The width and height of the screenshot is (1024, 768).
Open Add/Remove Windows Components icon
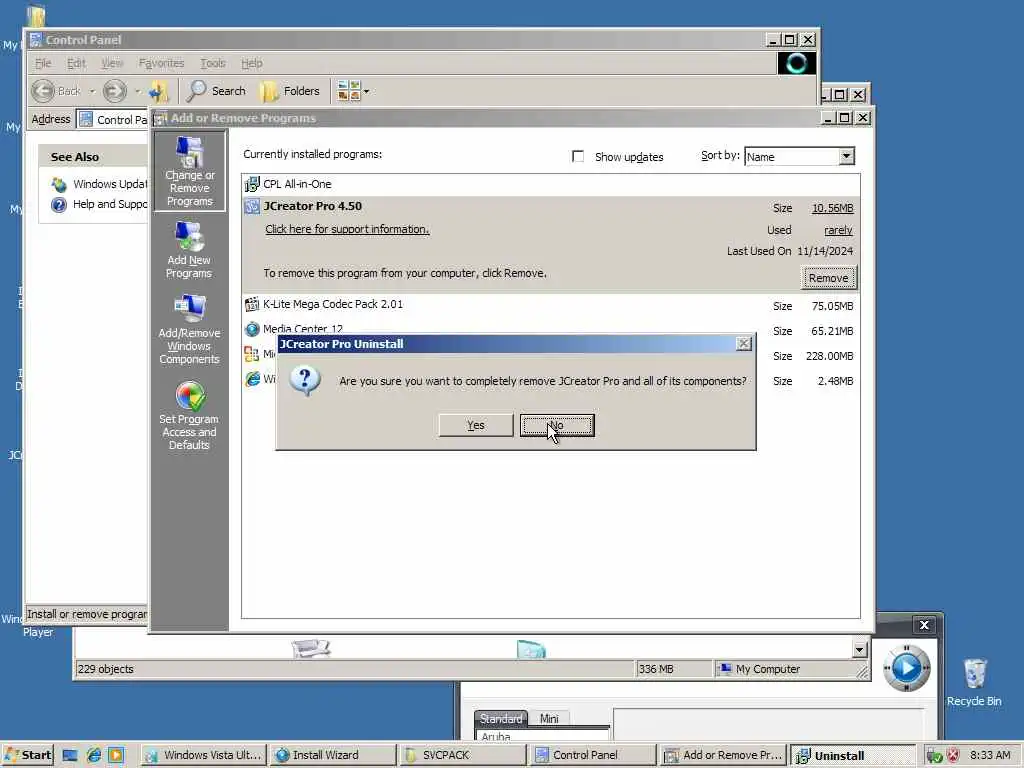[x=189, y=329]
